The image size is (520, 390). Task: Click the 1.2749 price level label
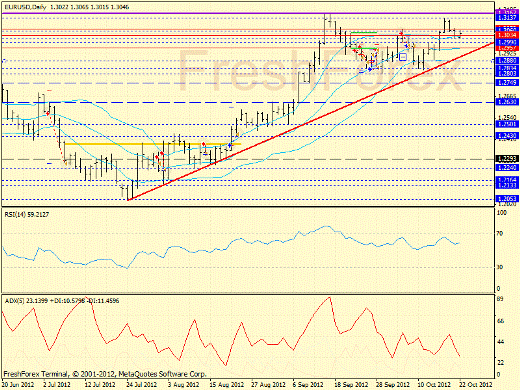pyautogui.click(x=507, y=83)
